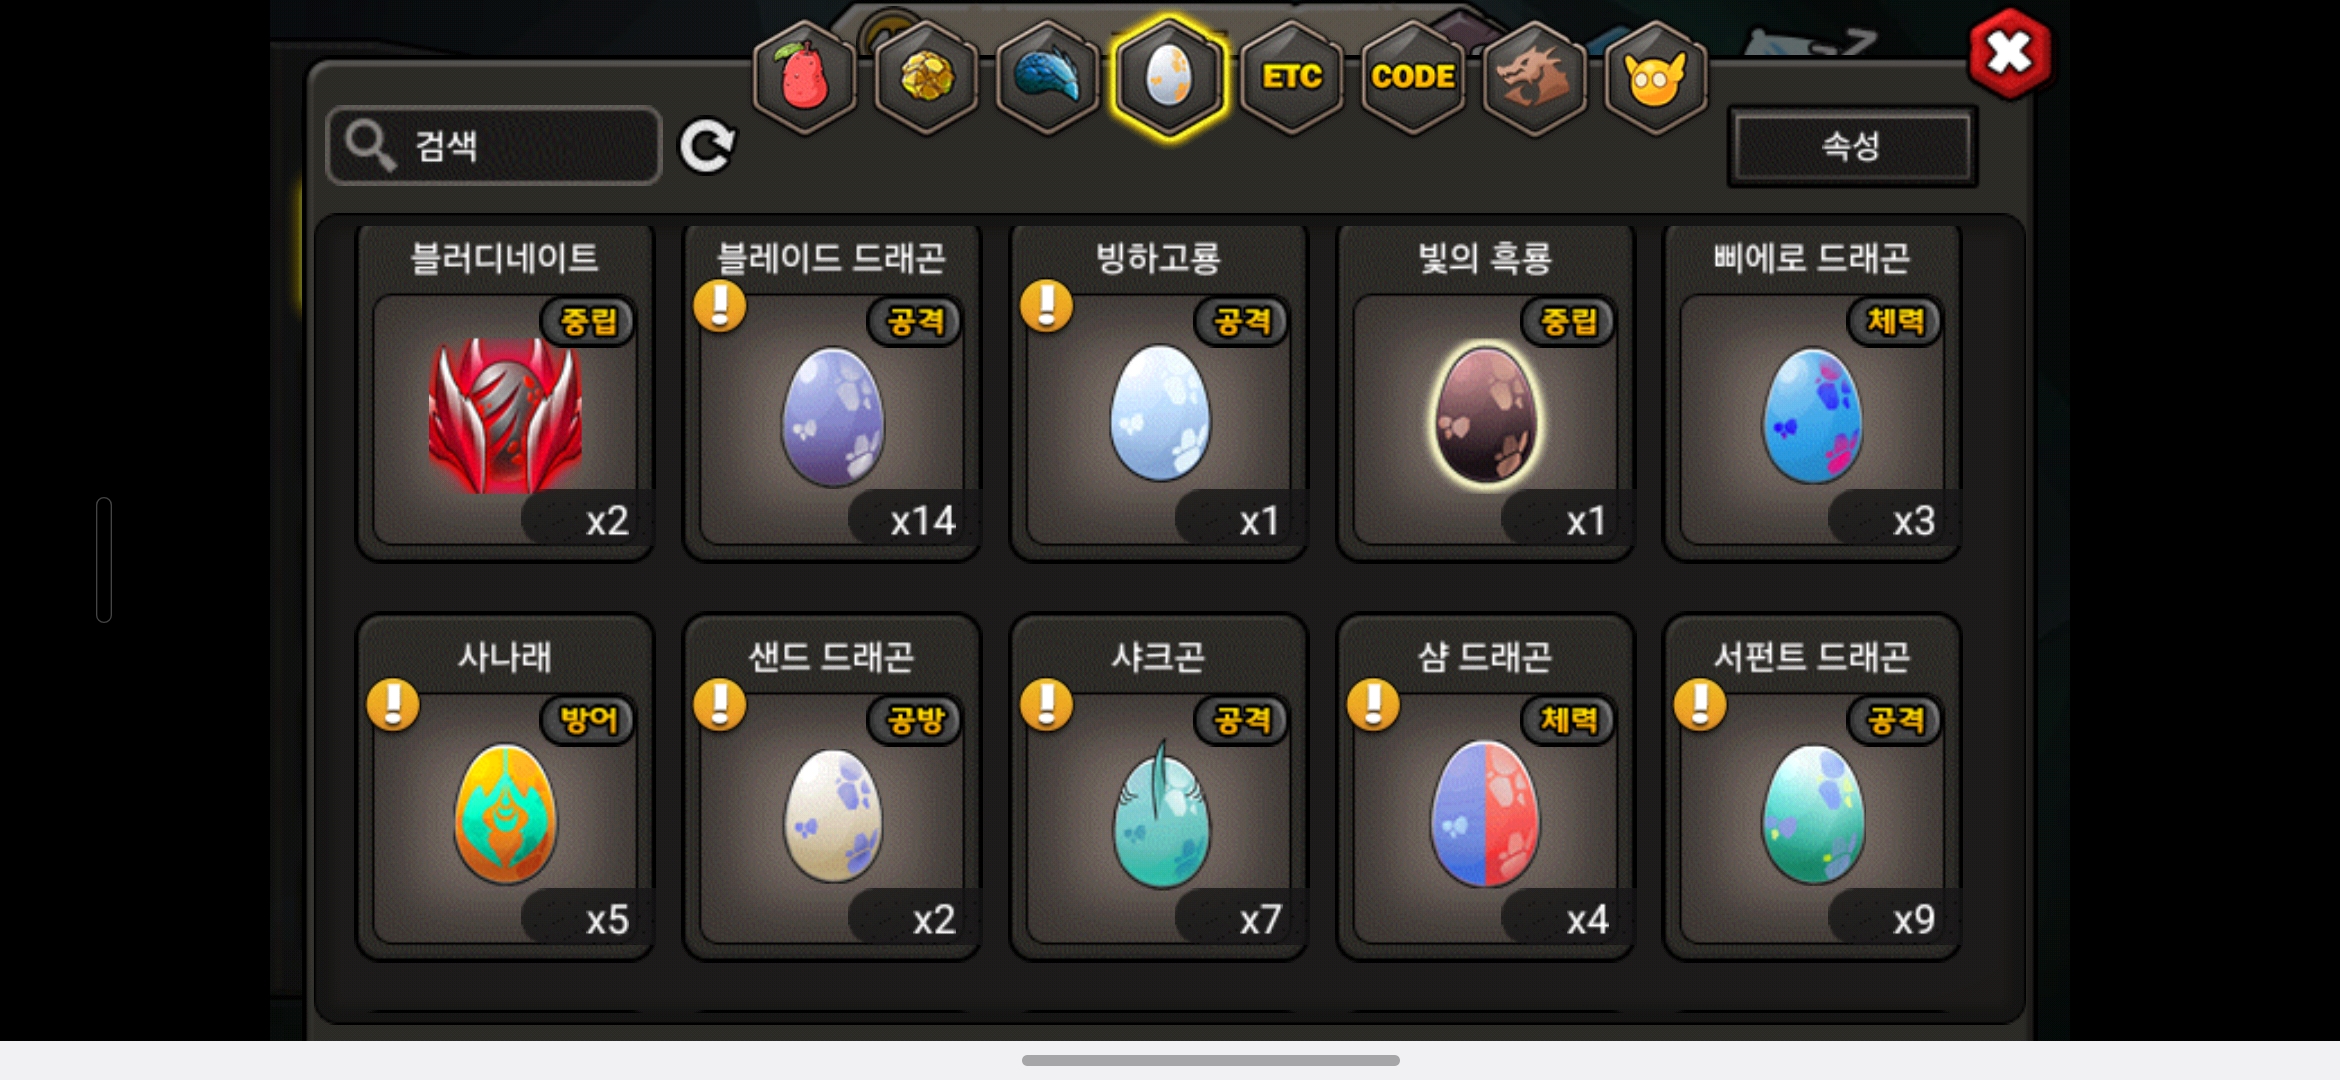Select the 블러디네이트 egg card
Image resolution: width=2340 pixels, height=1080 pixels.
[505, 392]
